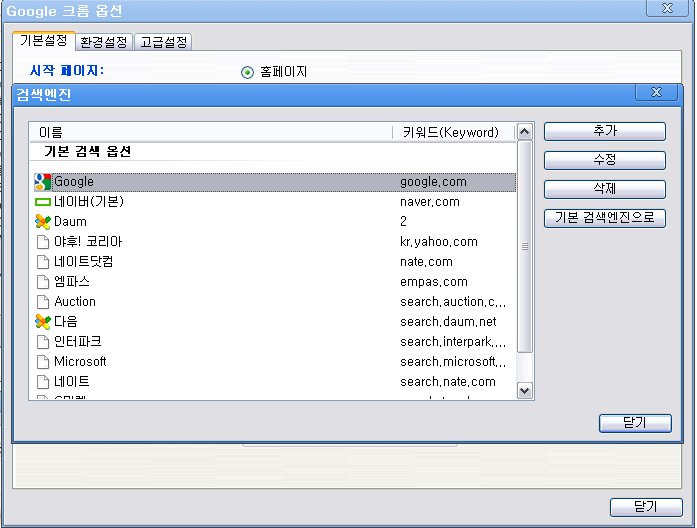Open the 고급설정 tab
This screenshot has width=697, height=528.
164,42
